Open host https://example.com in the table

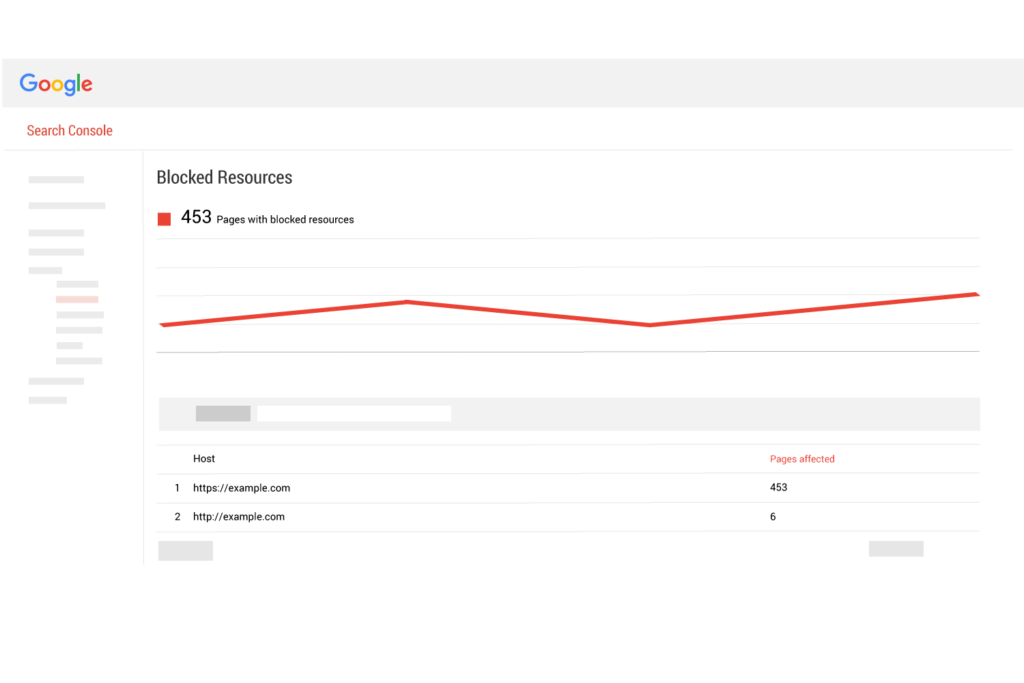point(241,488)
